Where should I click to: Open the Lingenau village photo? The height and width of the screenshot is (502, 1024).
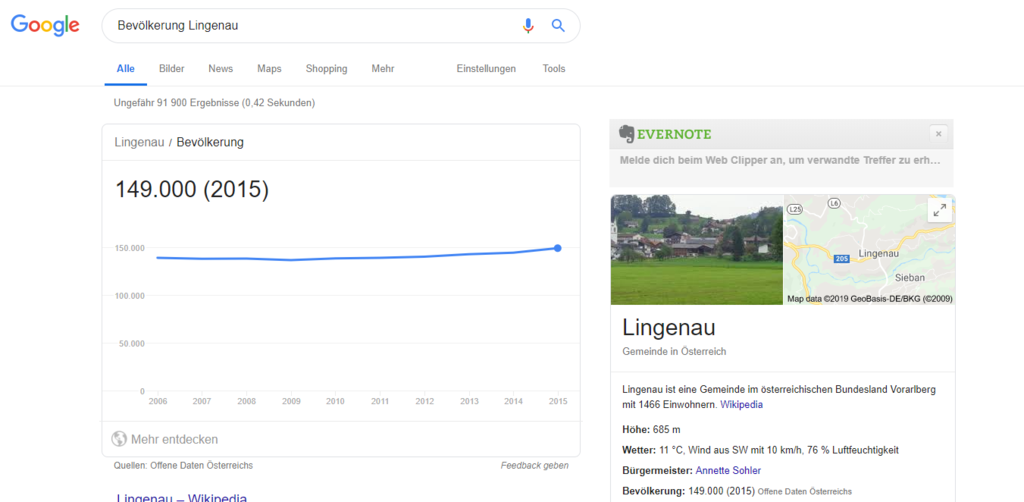click(x=696, y=249)
